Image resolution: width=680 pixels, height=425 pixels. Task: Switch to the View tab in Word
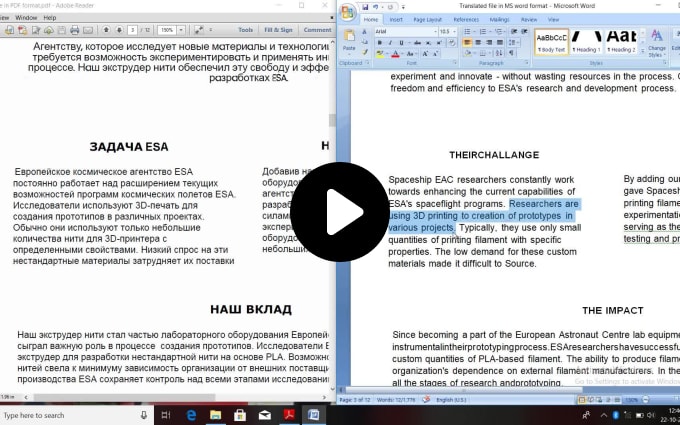point(553,20)
